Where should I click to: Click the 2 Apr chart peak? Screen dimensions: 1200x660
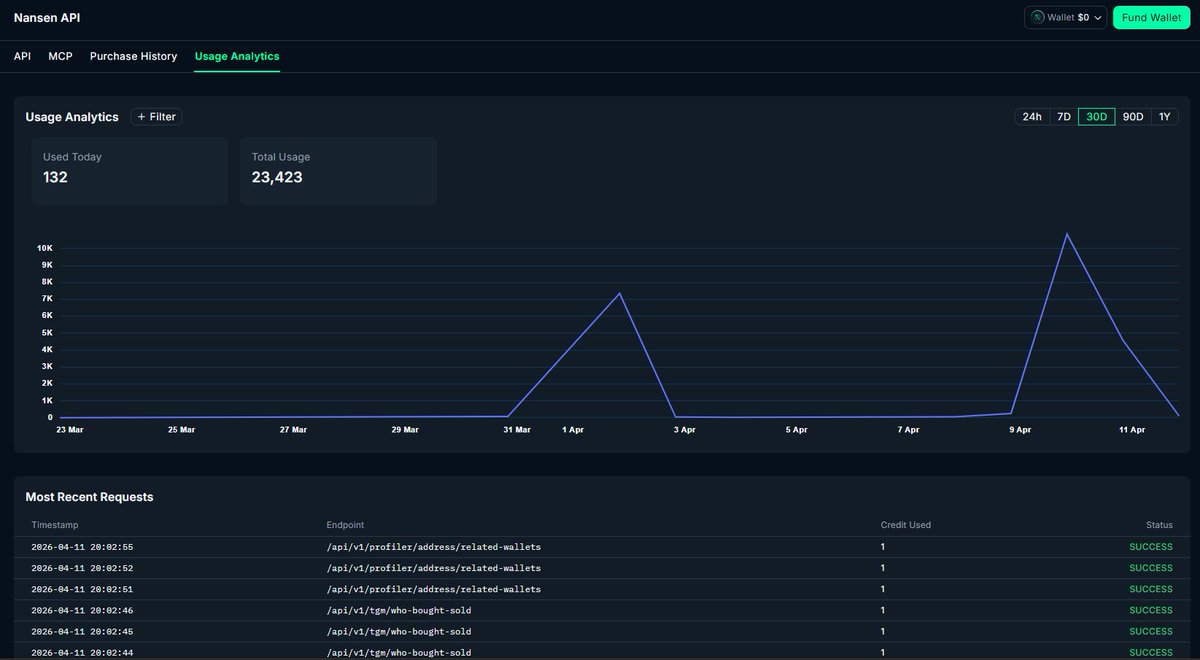(620, 293)
